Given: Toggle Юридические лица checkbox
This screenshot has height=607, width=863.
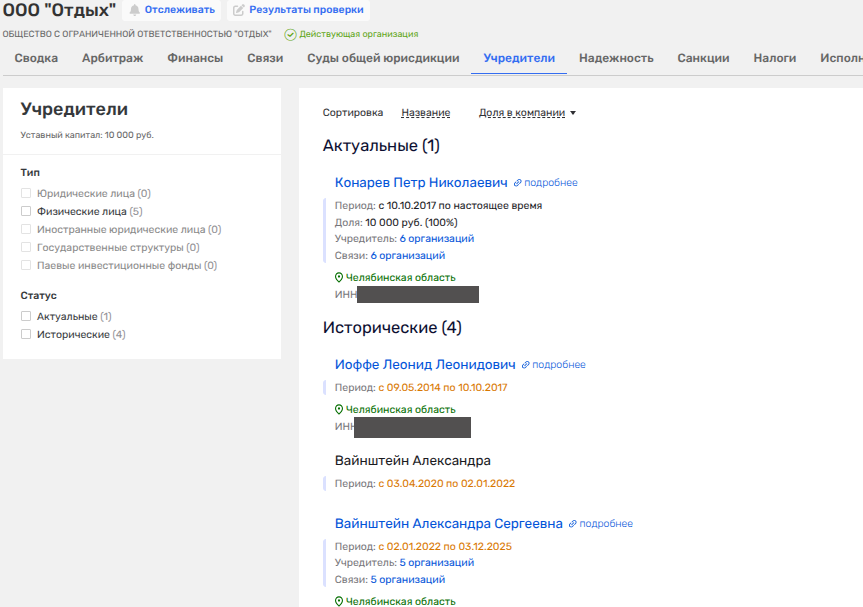Looking at the screenshot, I should pos(26,193).
